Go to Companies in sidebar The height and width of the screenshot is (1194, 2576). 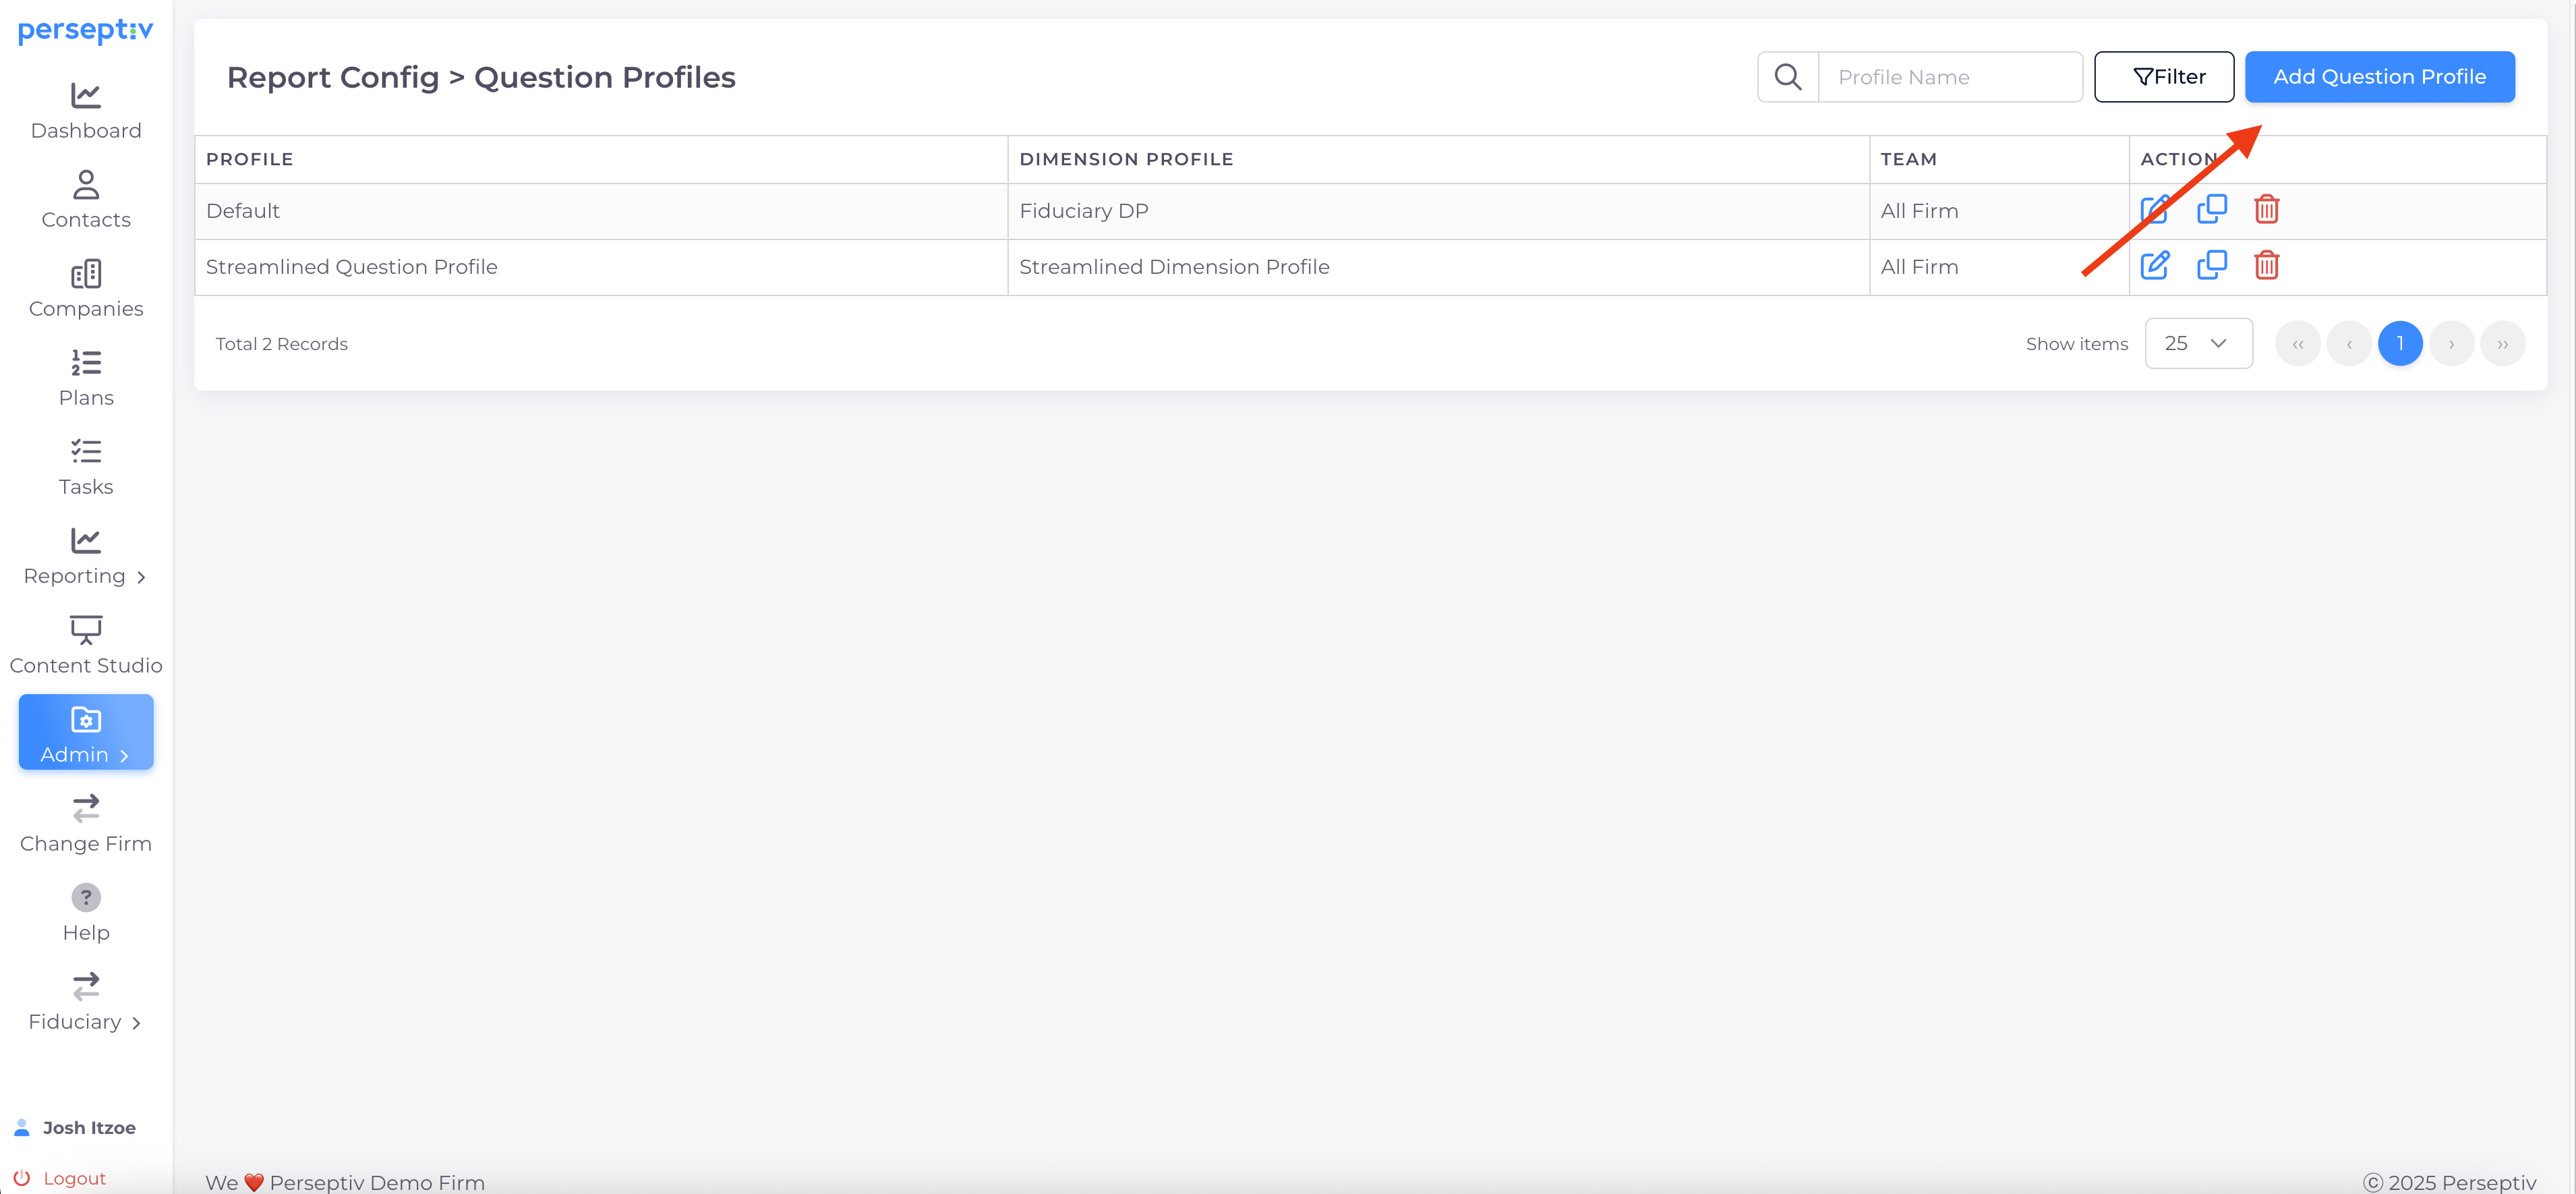86,288
